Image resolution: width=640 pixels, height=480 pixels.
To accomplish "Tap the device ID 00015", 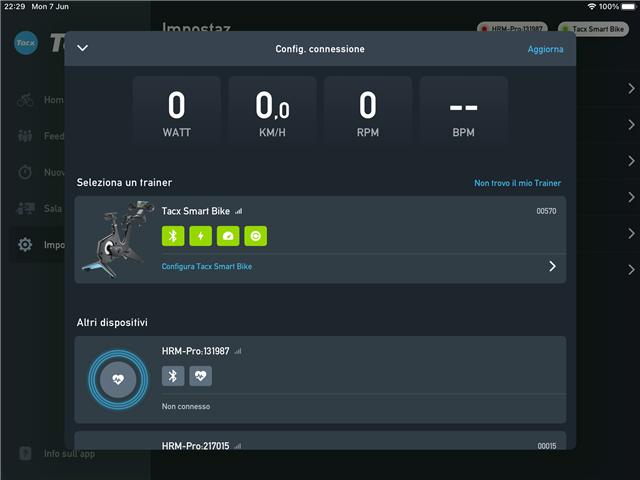I will coord(547,446).
